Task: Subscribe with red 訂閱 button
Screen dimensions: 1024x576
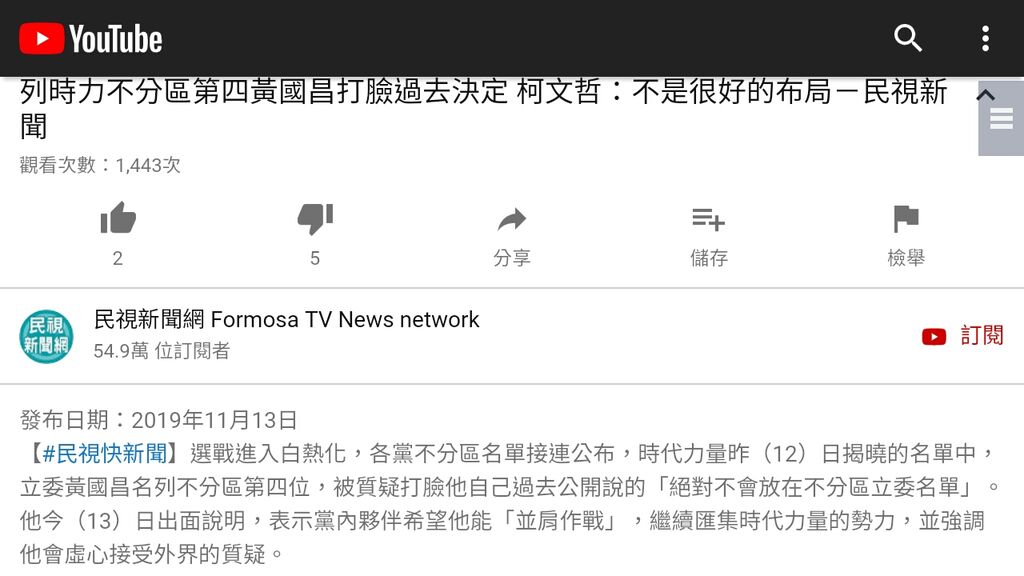Action: (x=962, y=336)
